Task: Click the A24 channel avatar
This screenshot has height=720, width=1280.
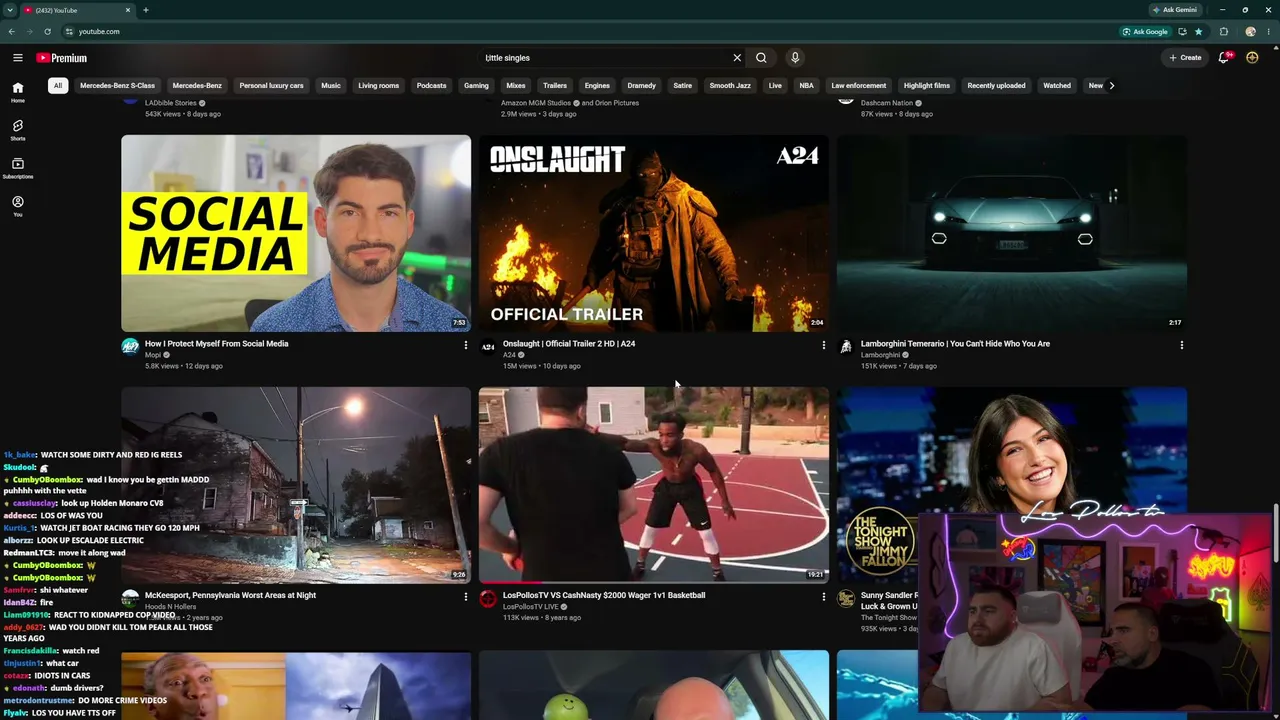Action: pyautogui.click(x=488, y=347)
